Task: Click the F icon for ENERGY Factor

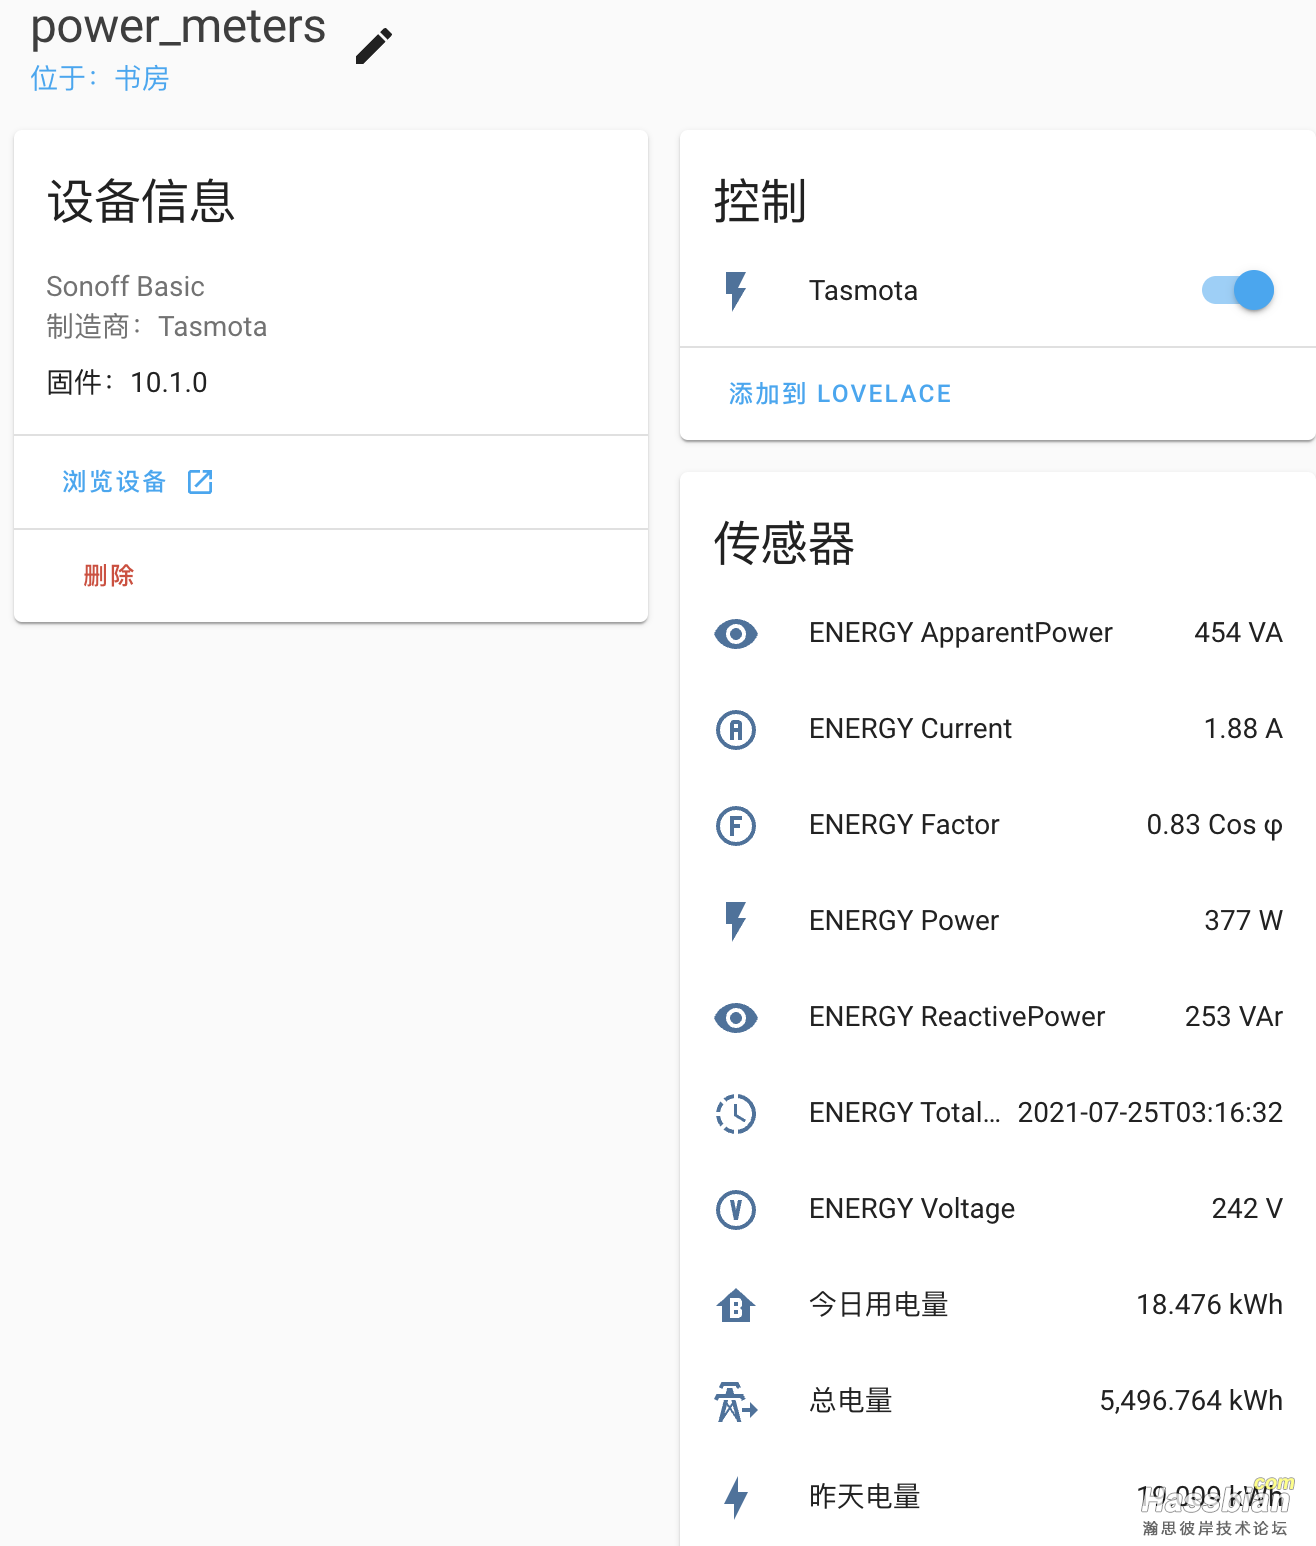Action: tap(736, 825)
